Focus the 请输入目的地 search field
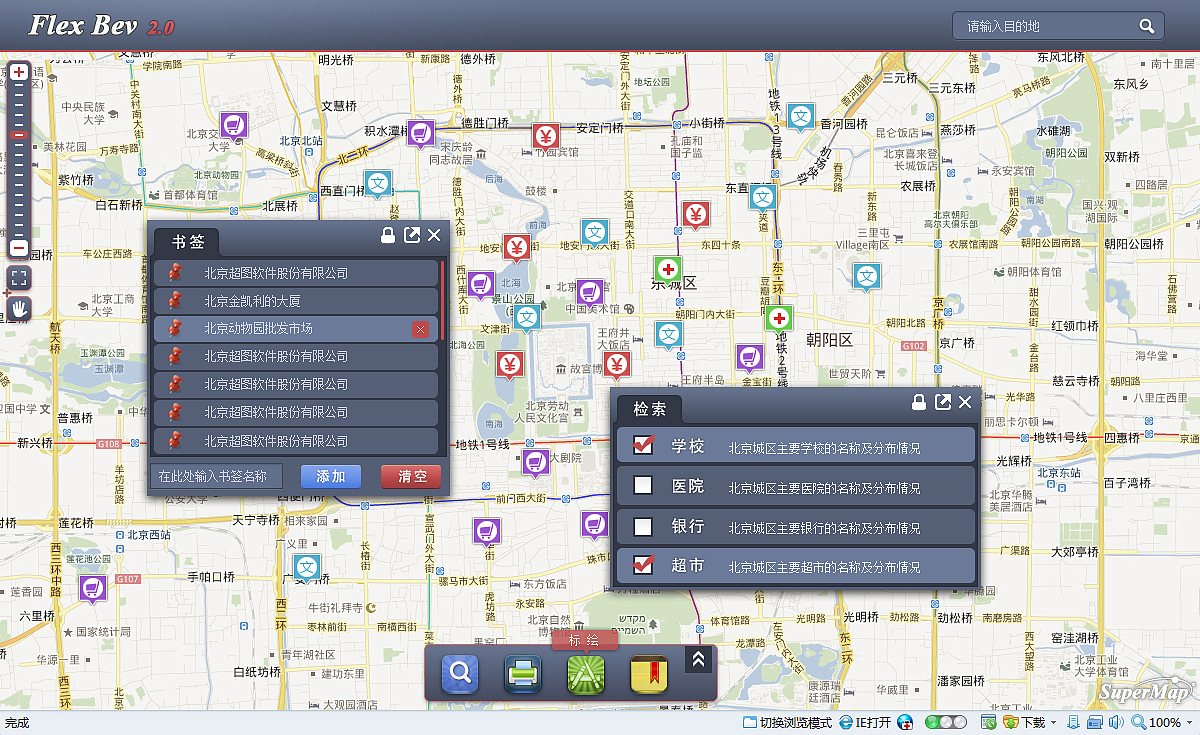The image size is (1200, 735). coord(1058,26)
